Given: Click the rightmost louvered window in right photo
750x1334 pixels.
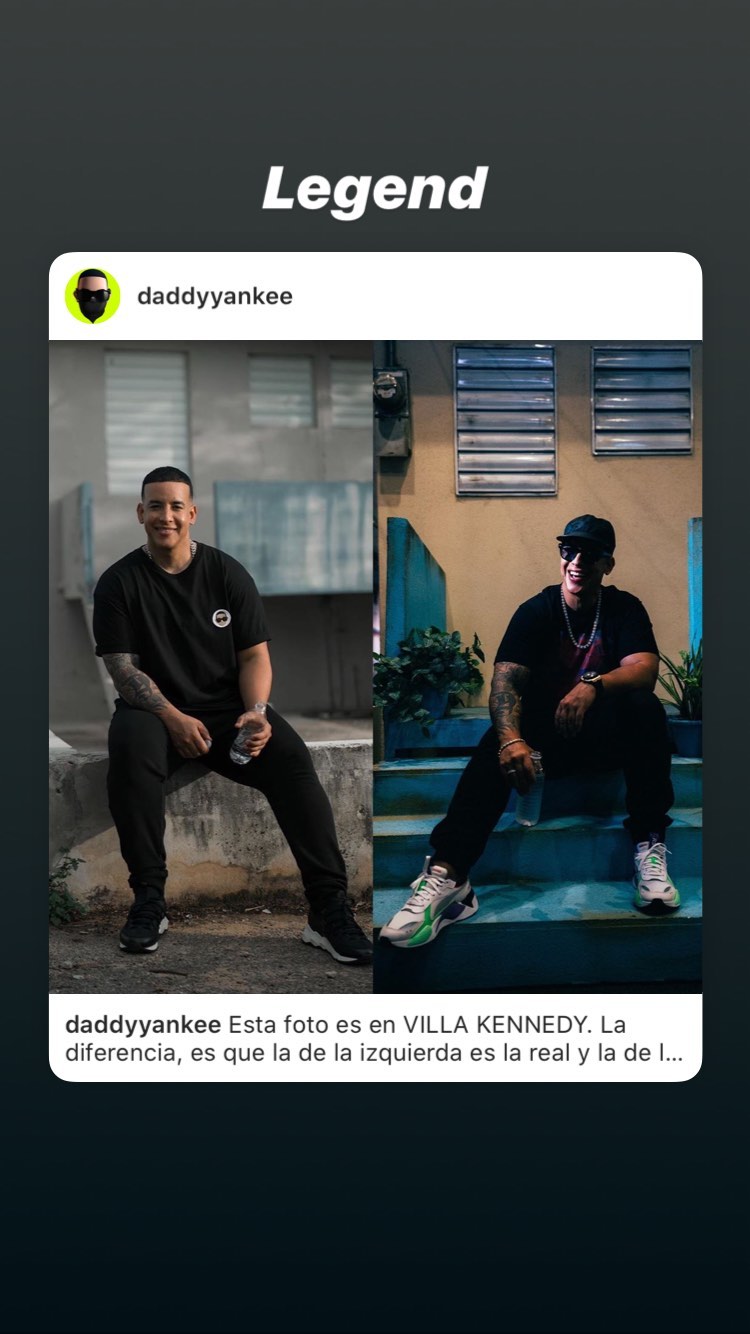Looking at the screenshot, I should pos(642,400).
